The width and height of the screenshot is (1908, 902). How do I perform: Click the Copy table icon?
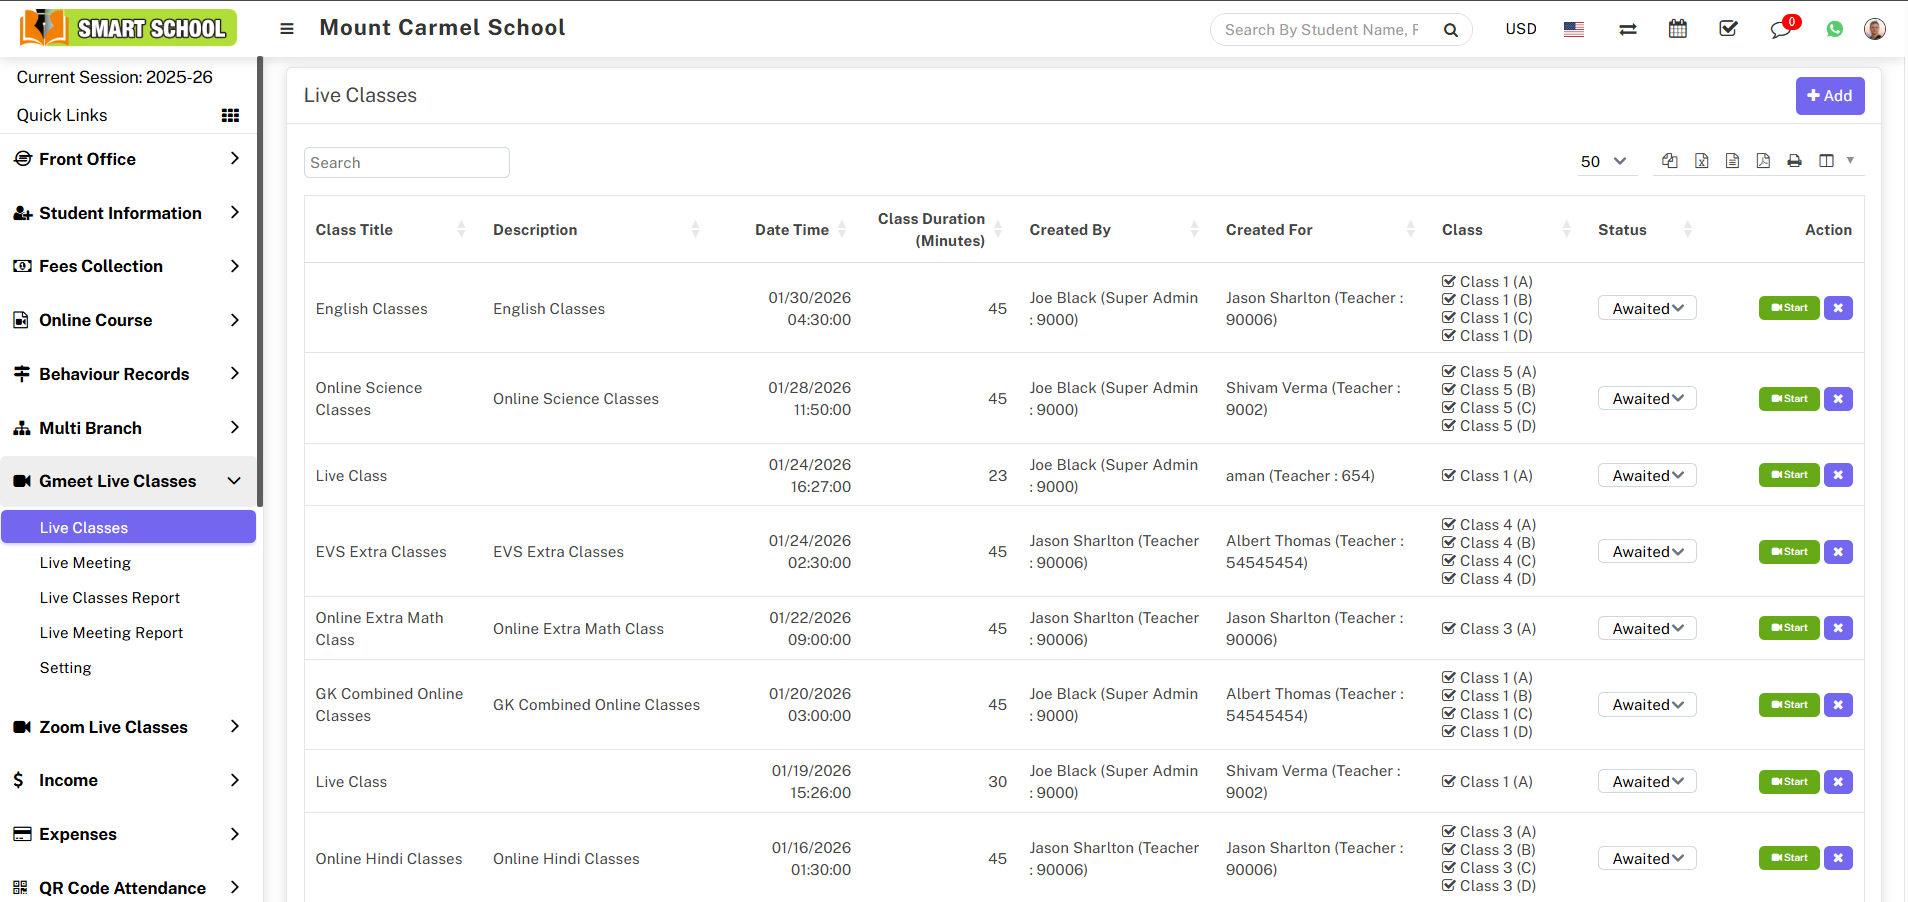1669,161
